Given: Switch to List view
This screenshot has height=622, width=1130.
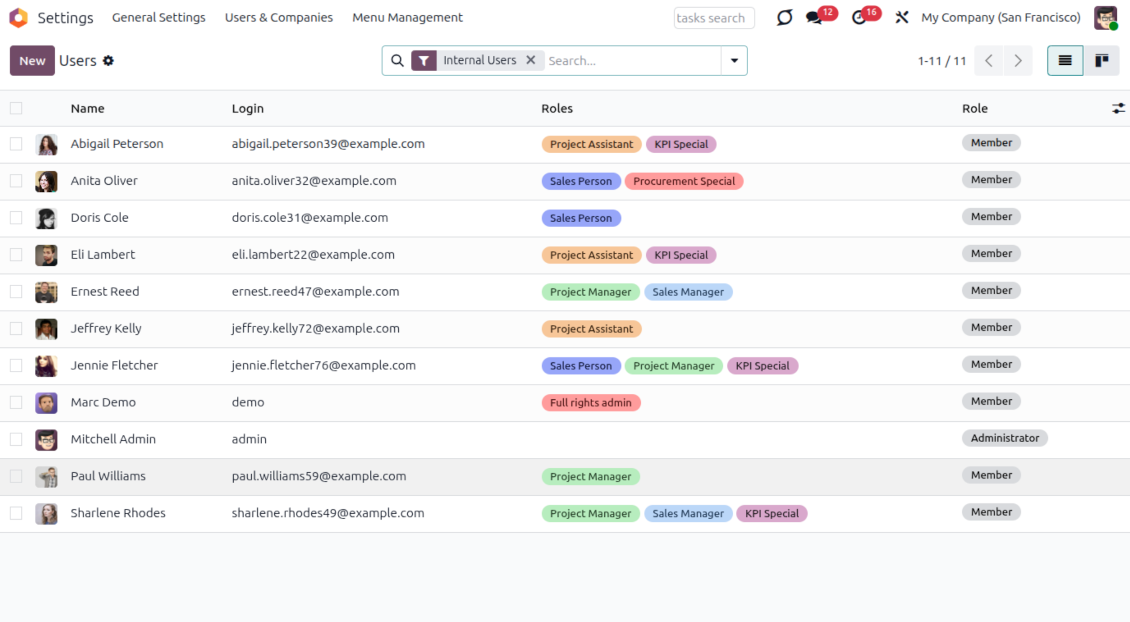Looking at the screenshot, I should coord(1065,61).
